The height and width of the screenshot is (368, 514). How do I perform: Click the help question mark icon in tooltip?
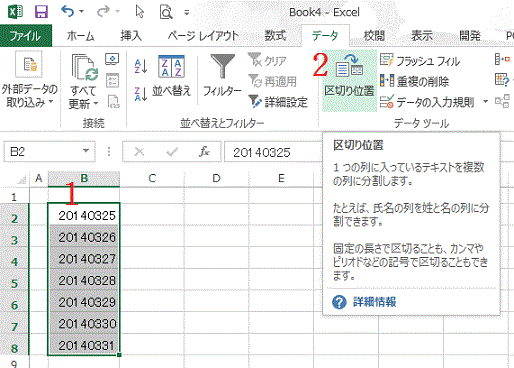tap(339, 302)
